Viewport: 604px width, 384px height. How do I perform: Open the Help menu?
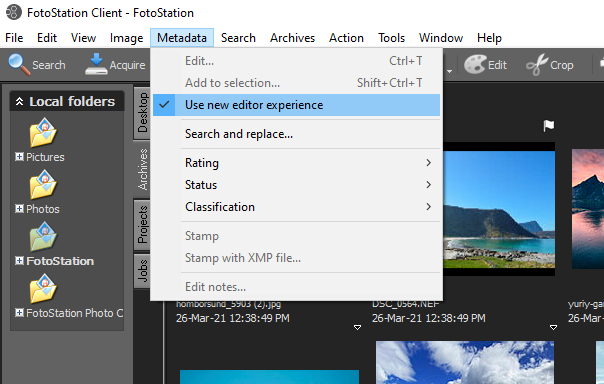click(x=489, y=38)
